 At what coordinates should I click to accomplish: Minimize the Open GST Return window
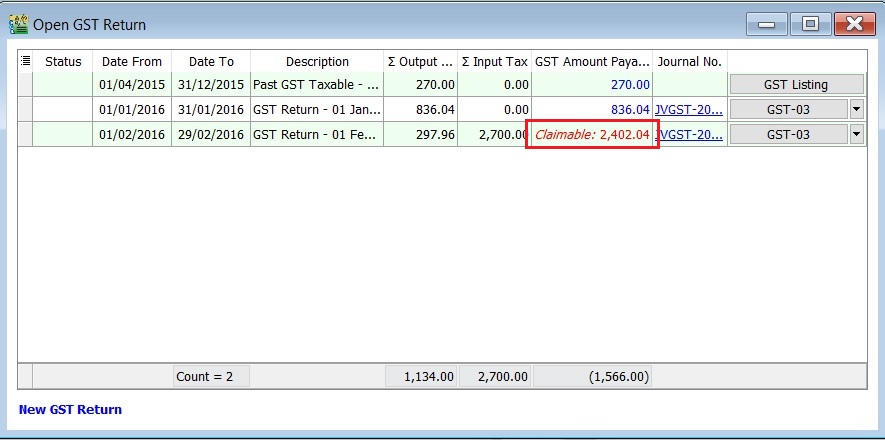[767, 24]
